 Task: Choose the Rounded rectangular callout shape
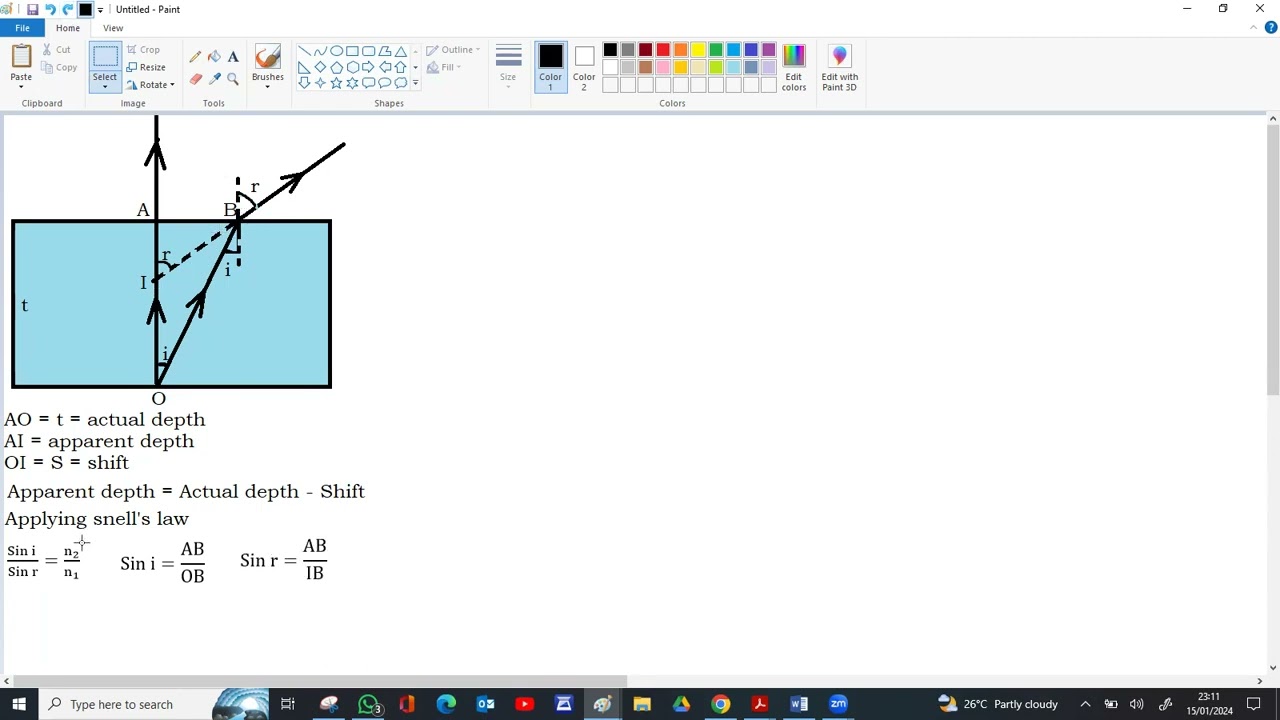pos(368,83)
